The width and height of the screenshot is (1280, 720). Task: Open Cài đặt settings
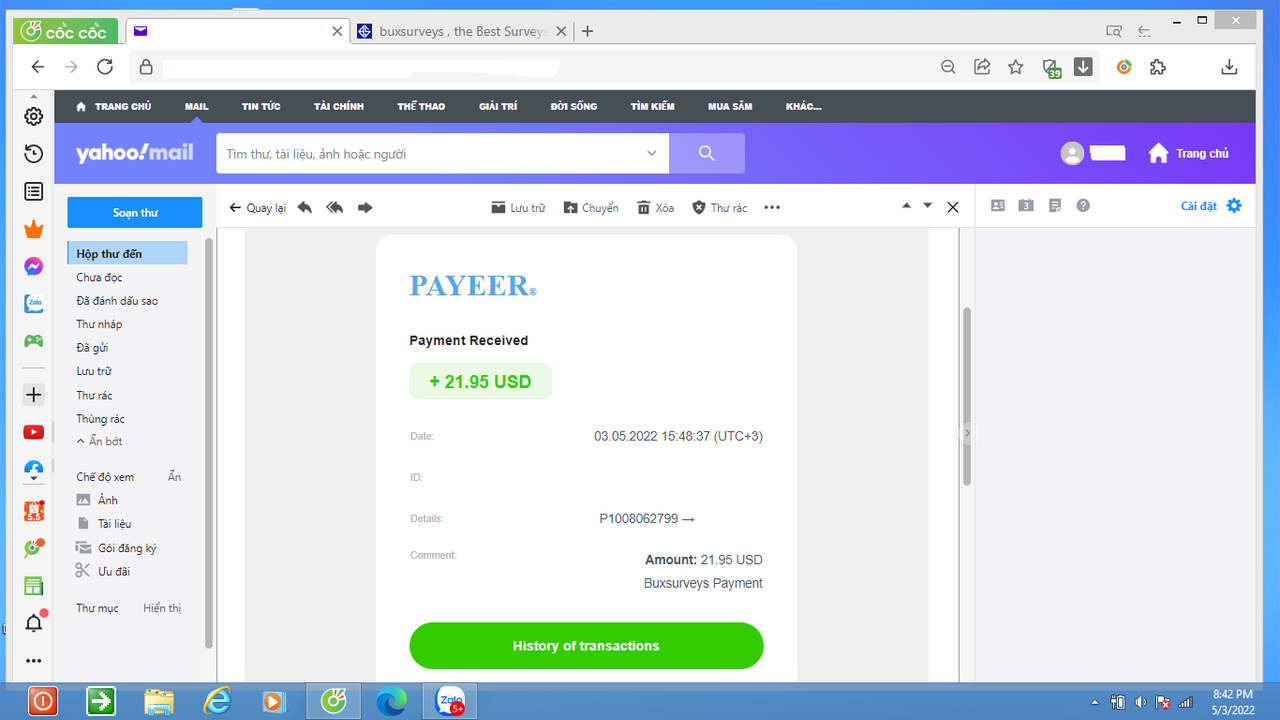coord(1211,206)
